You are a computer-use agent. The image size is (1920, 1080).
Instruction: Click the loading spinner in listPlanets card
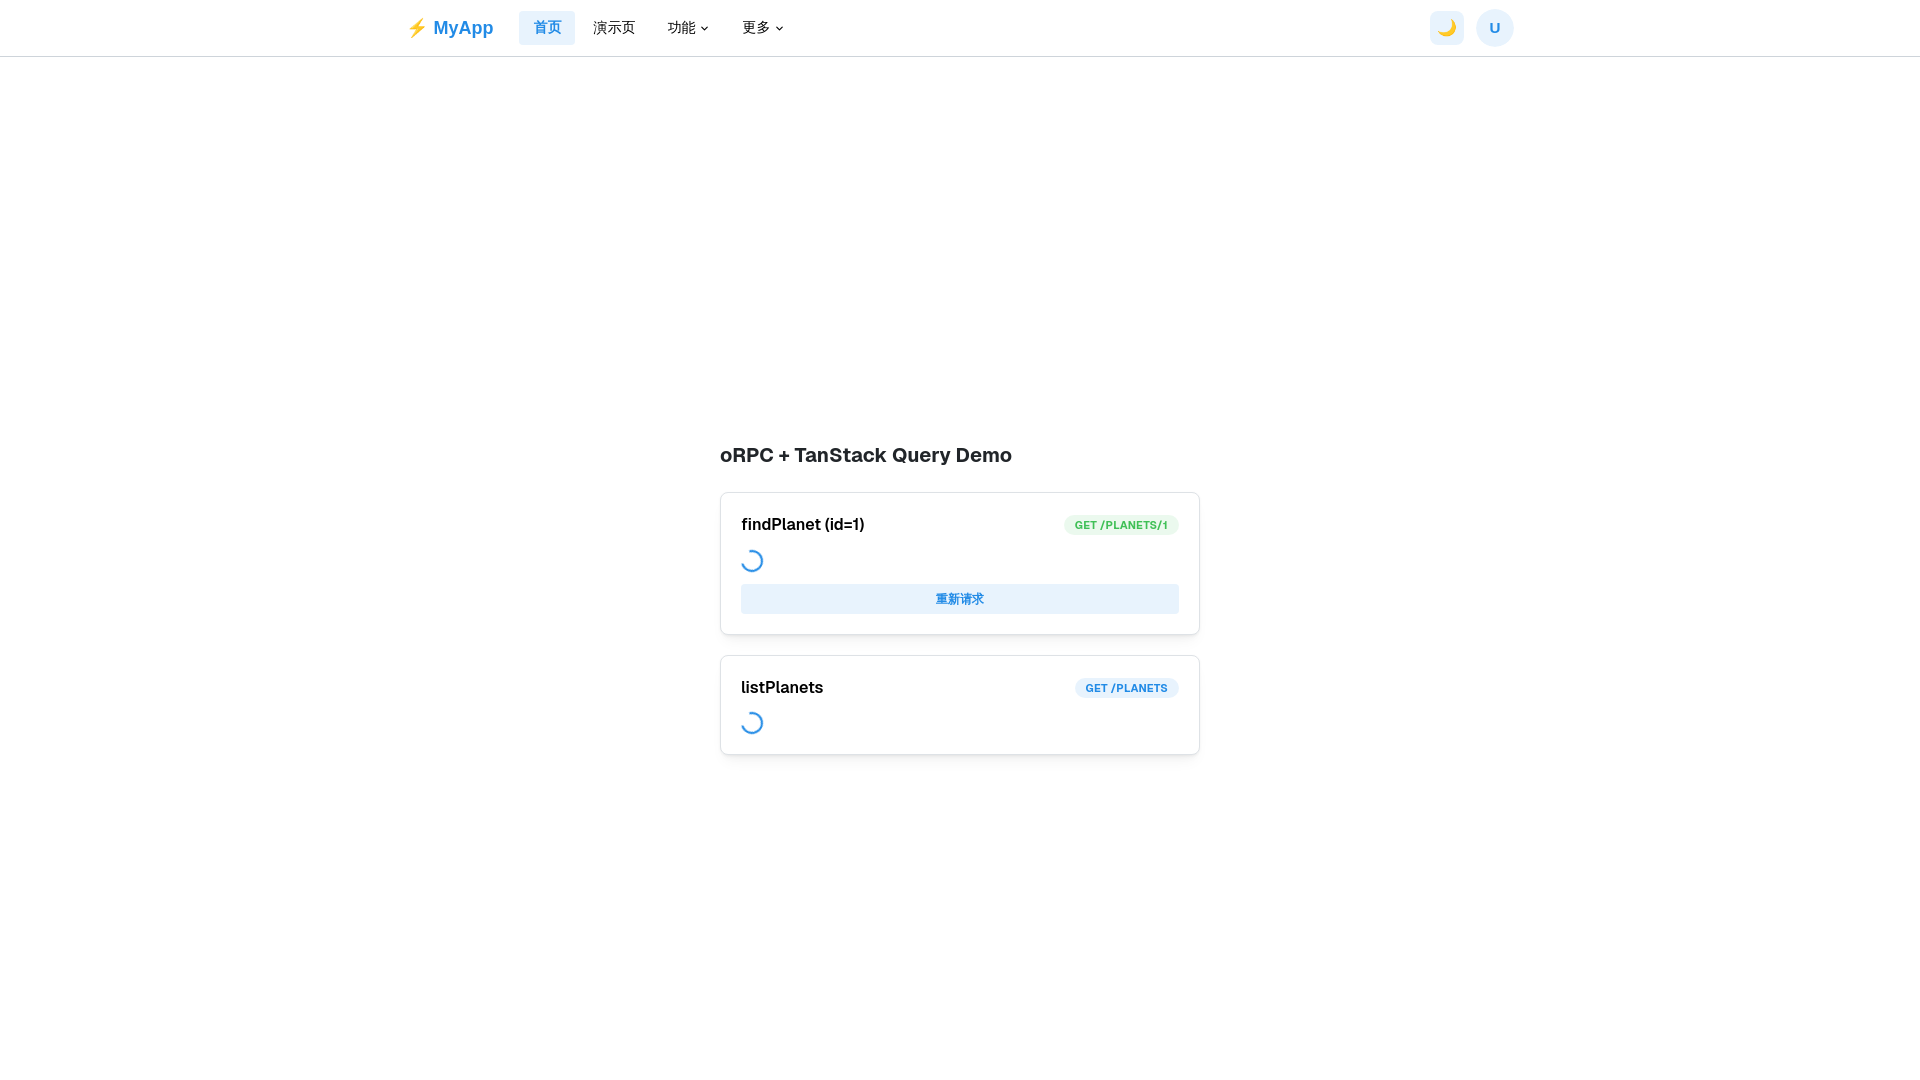[x=752, y=723]
